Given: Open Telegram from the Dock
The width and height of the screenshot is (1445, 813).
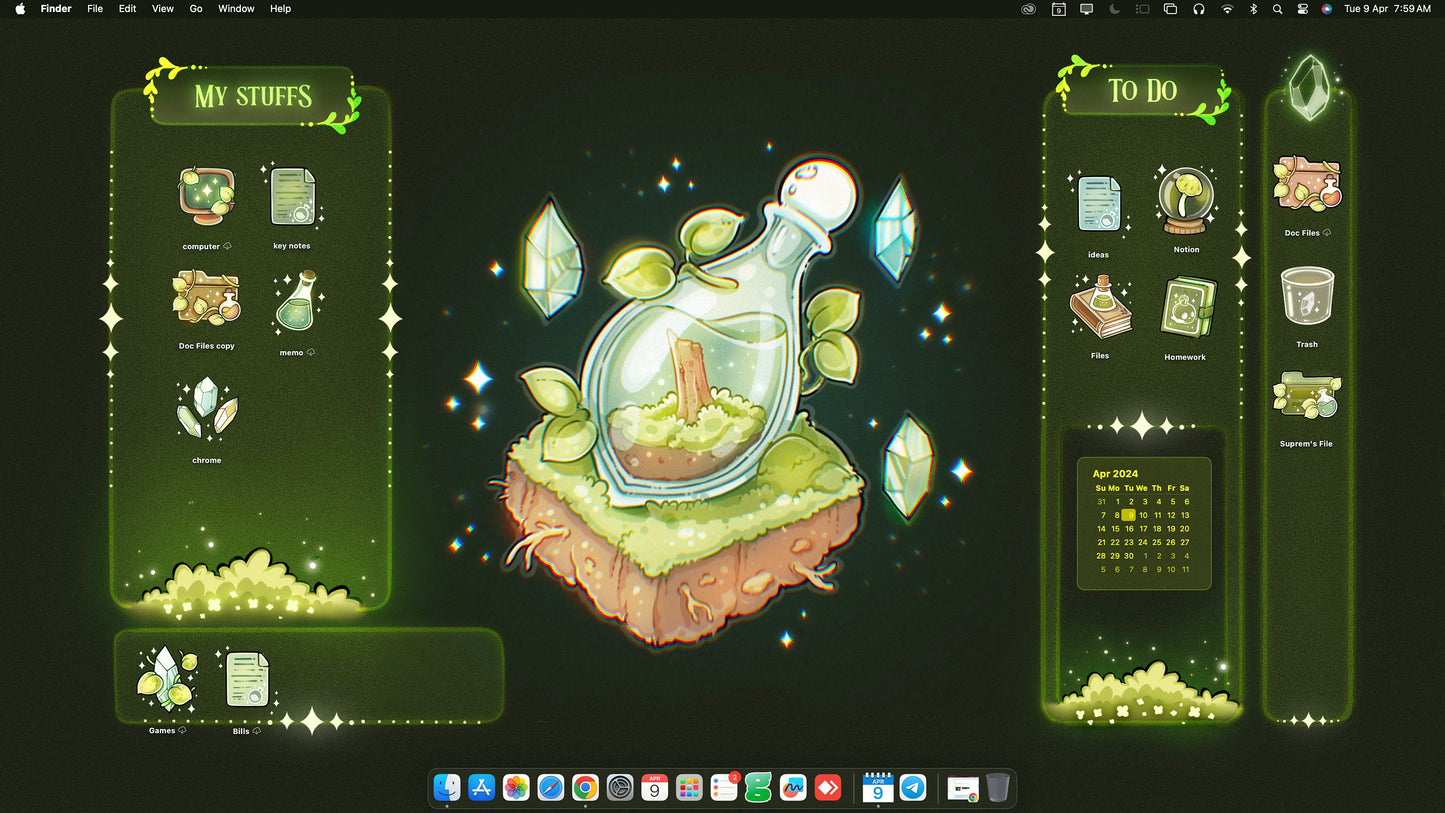Looking at the screenshot, I should tap(912, 787).
